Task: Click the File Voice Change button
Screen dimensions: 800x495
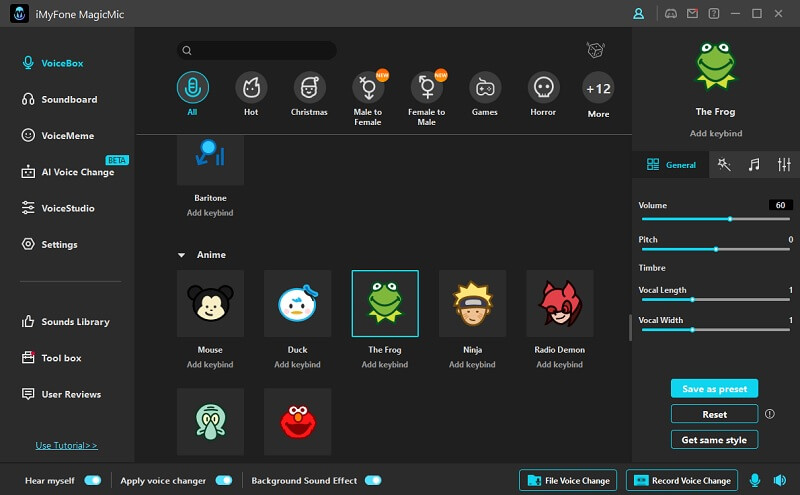Action: pyautogui.click(x=568, y=480)
